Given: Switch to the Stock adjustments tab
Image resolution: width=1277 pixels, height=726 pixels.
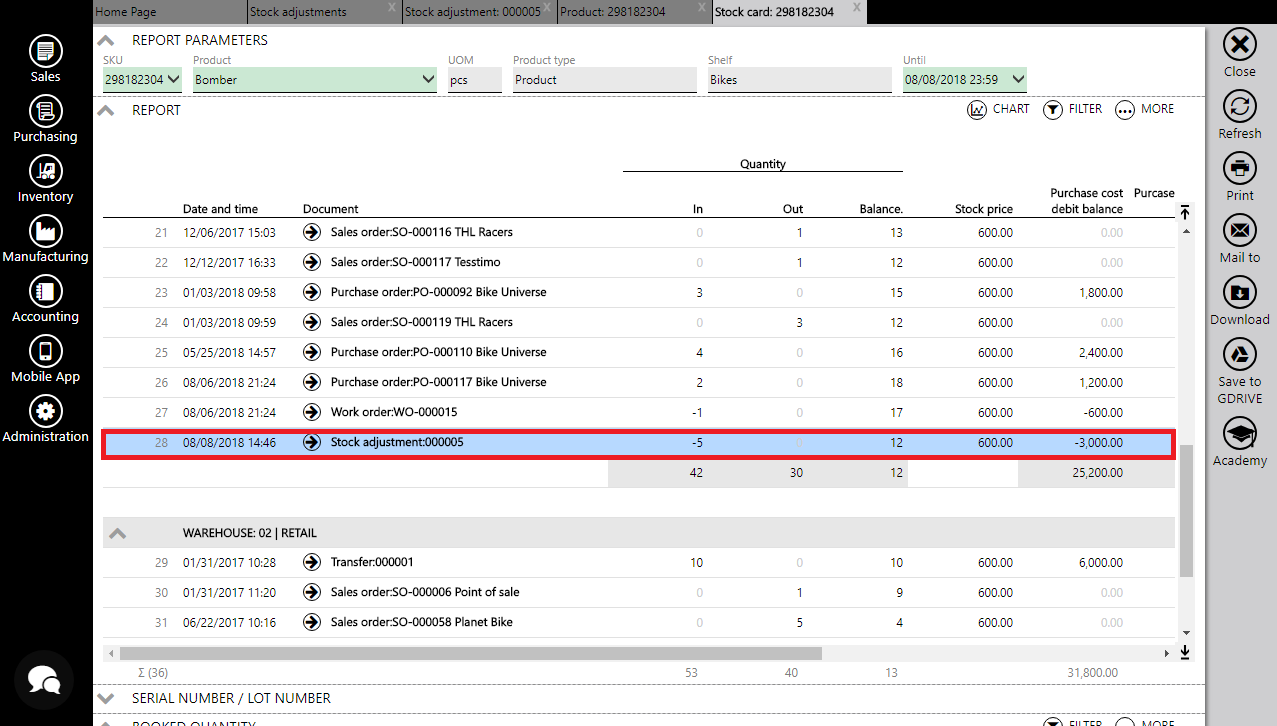Looking at the screenshot, I should [x=326, y=12].
